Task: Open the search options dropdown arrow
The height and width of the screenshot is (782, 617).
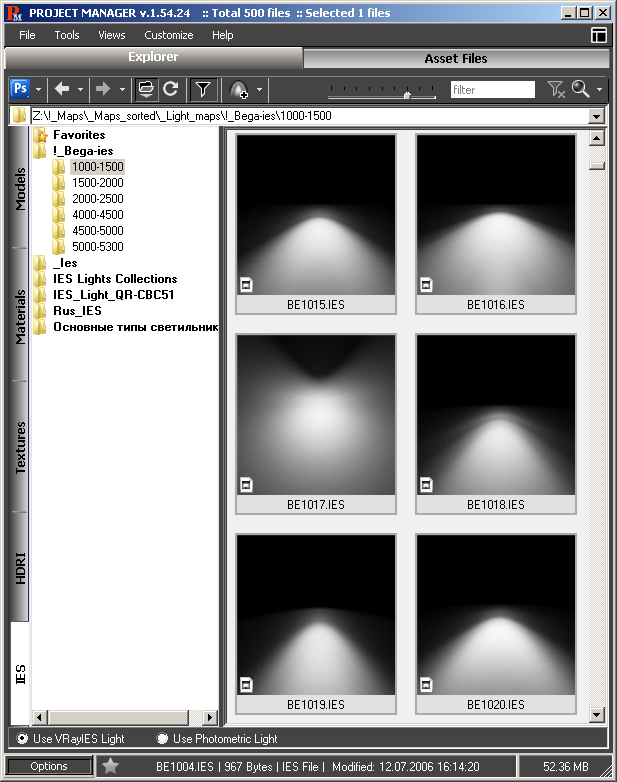Action: pos(599,90)
